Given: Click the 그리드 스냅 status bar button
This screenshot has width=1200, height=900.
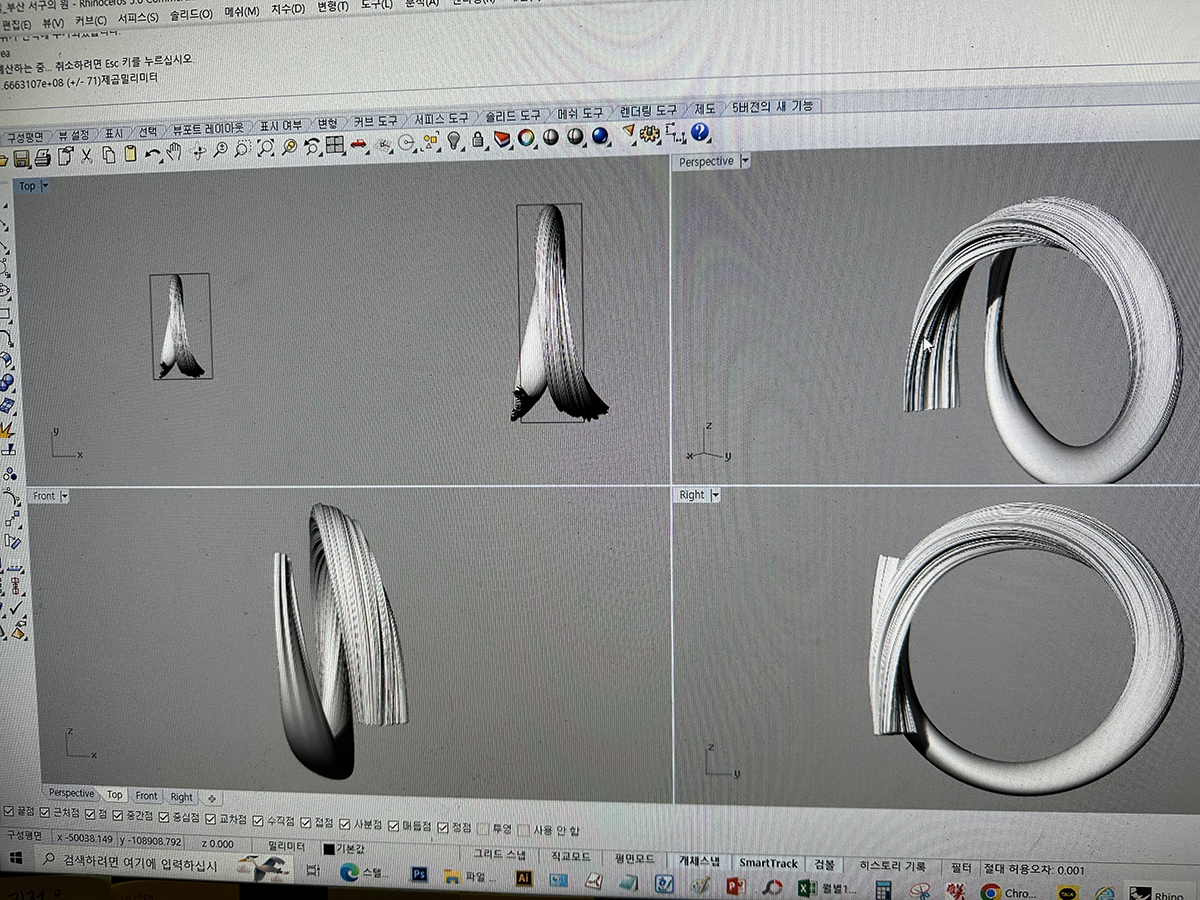Looking at the screenshot, I should [499, 854].
